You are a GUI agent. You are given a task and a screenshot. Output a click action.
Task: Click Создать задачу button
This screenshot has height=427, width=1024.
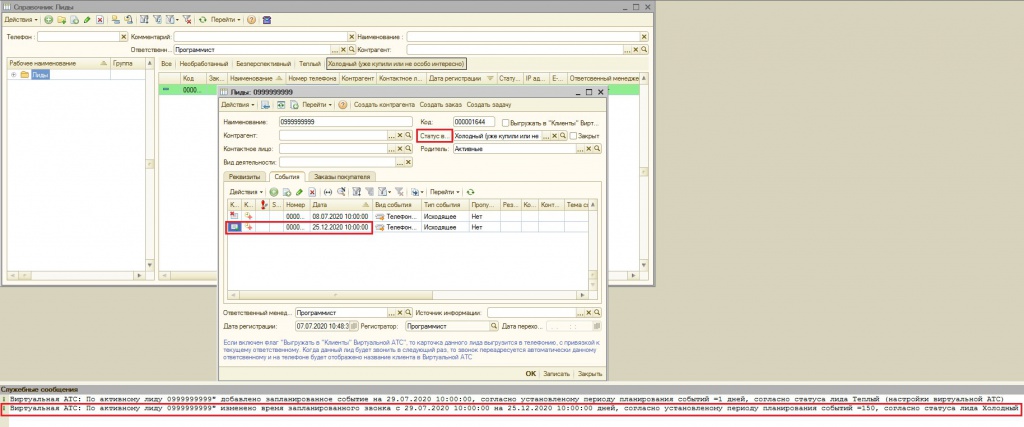pos(488,104)
